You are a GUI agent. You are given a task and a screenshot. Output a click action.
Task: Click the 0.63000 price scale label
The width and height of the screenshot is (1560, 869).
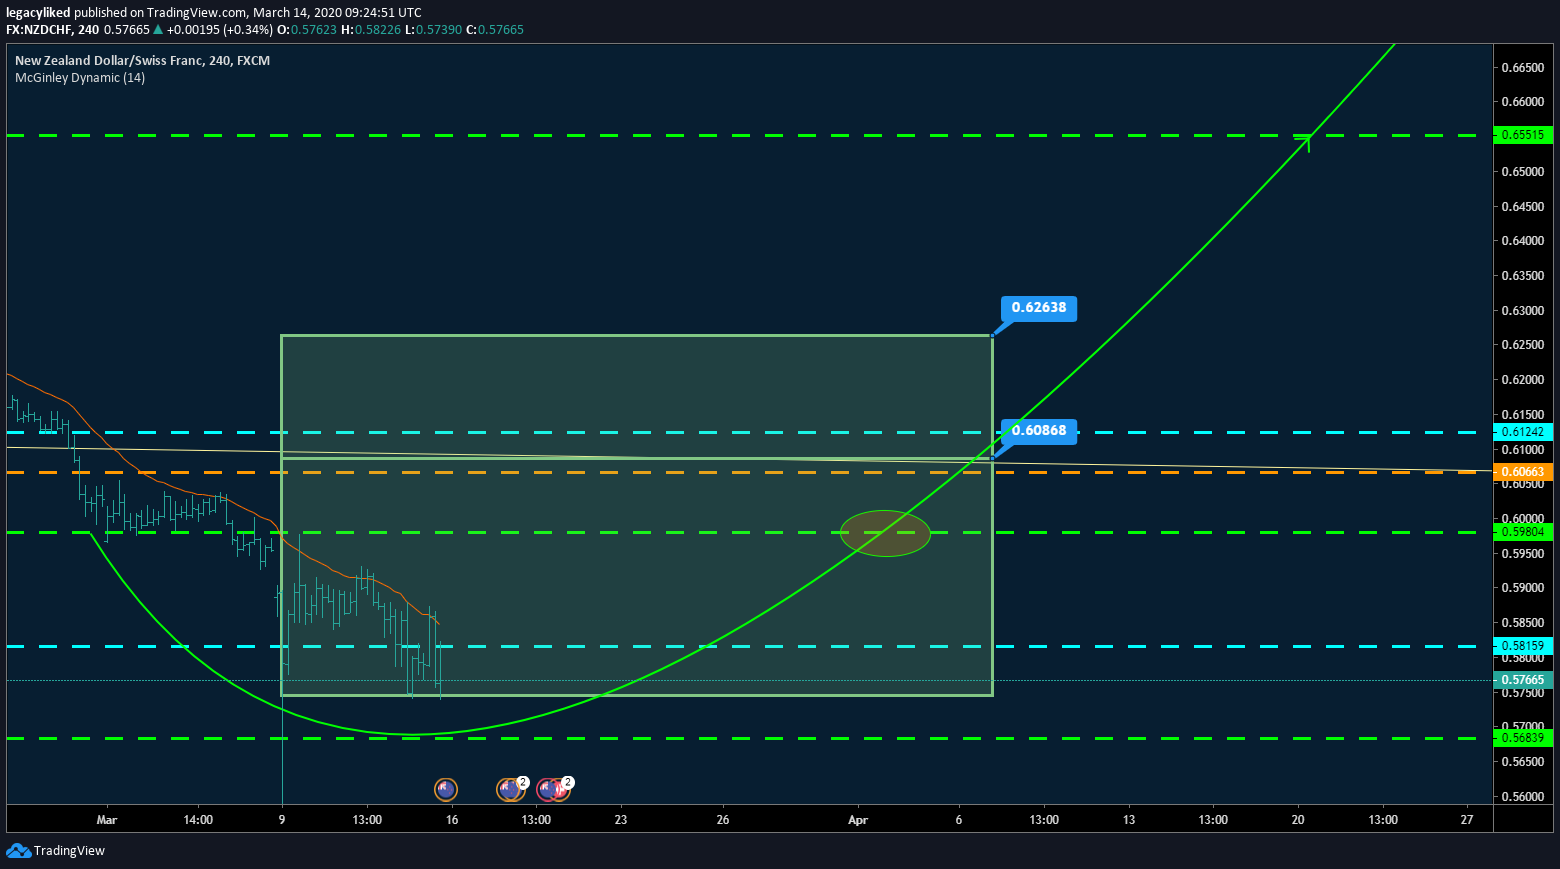(x=1522, y=311)
